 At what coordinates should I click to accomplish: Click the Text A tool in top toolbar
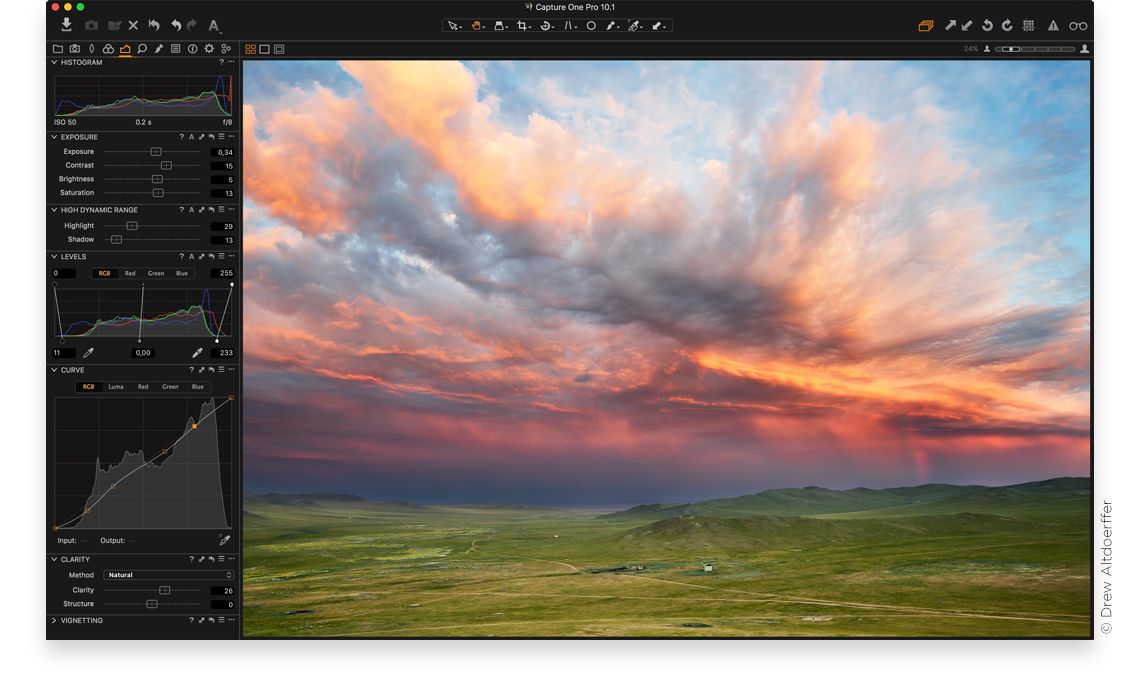[214, 25]
